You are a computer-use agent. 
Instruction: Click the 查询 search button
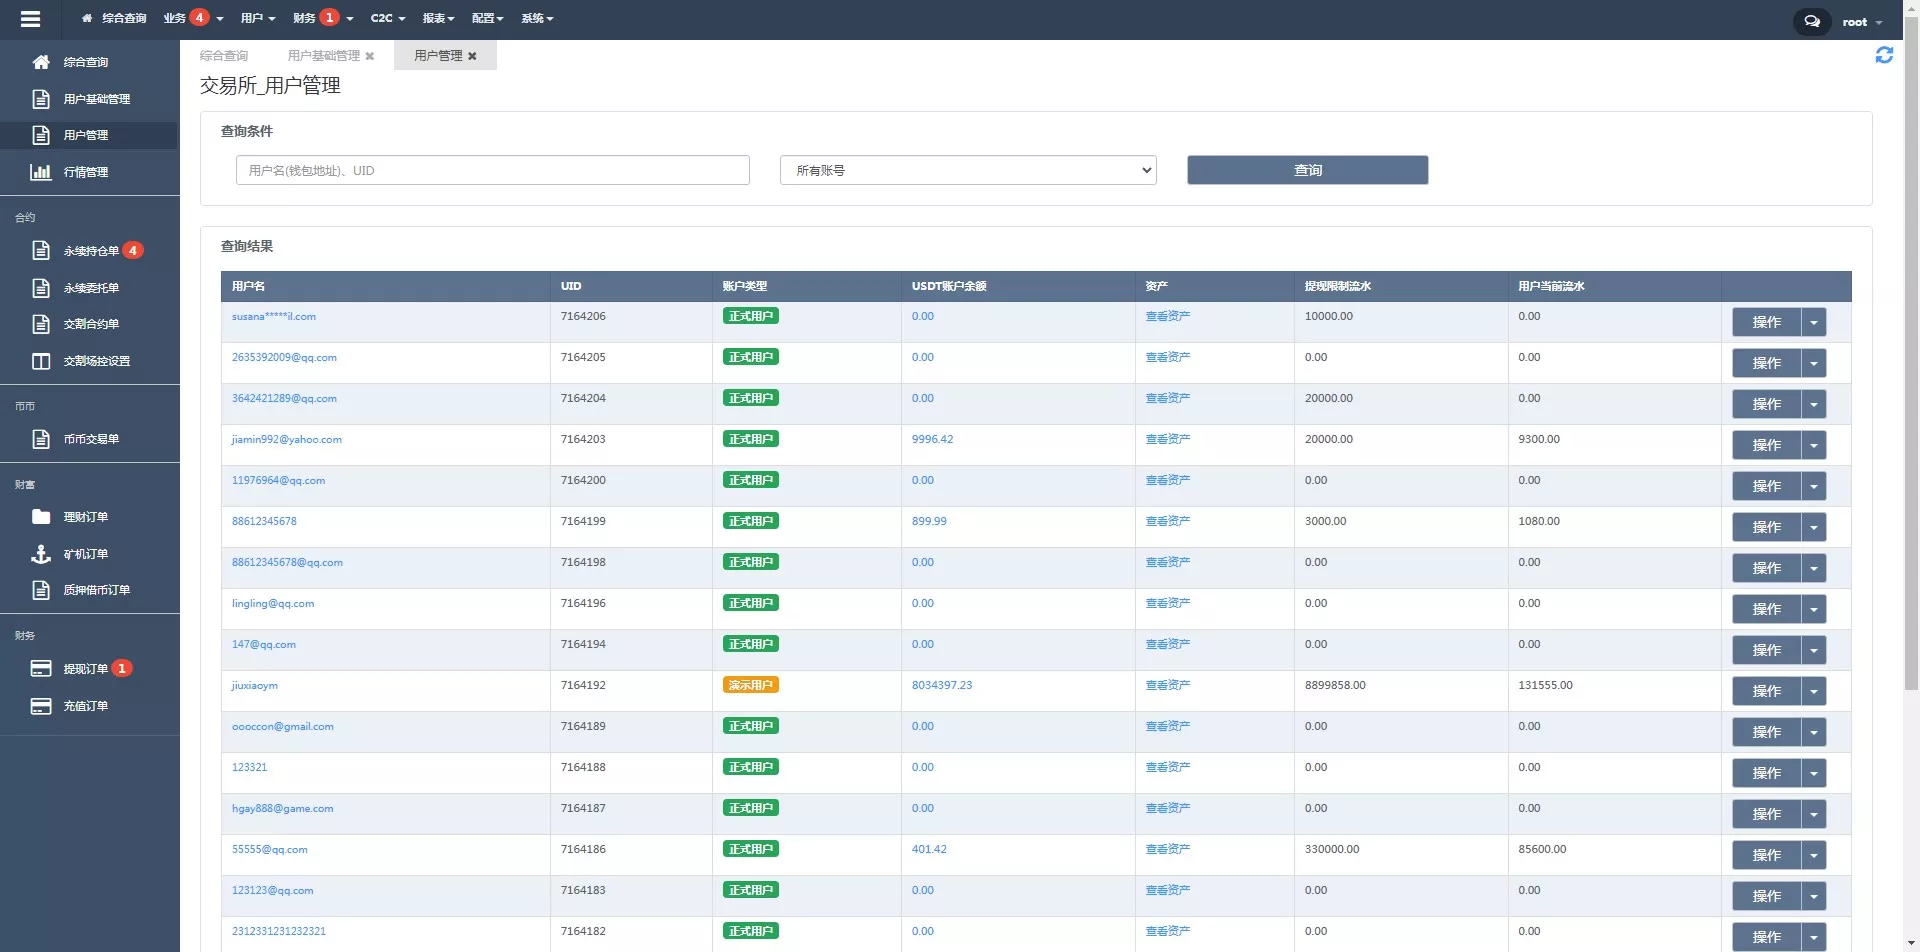1307,170
